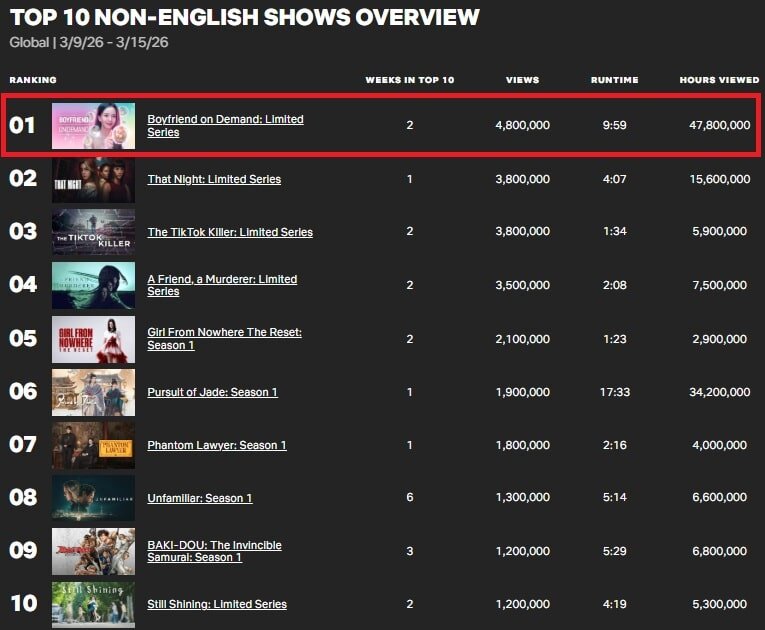765x630 pixels.
Task: Click the runtime value 4:07
Action: [x=615, y=179]
